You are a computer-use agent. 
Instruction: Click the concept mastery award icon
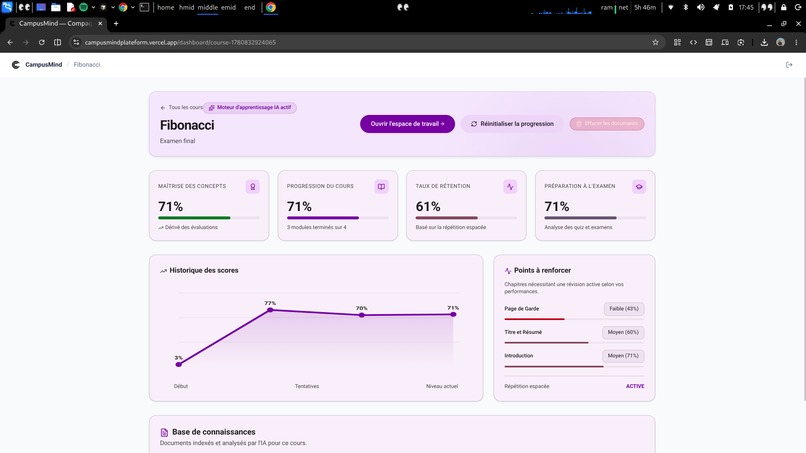[x=252, y=187]
